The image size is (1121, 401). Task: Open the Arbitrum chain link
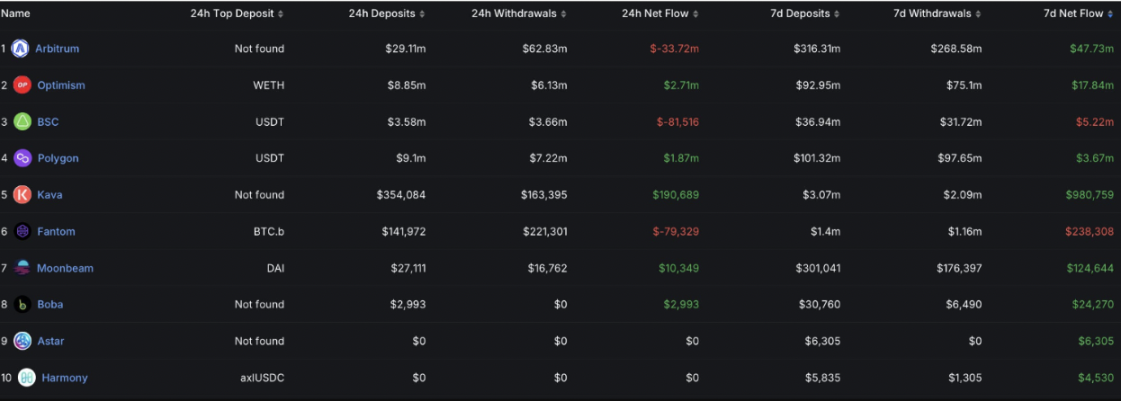tap(57, 49)
